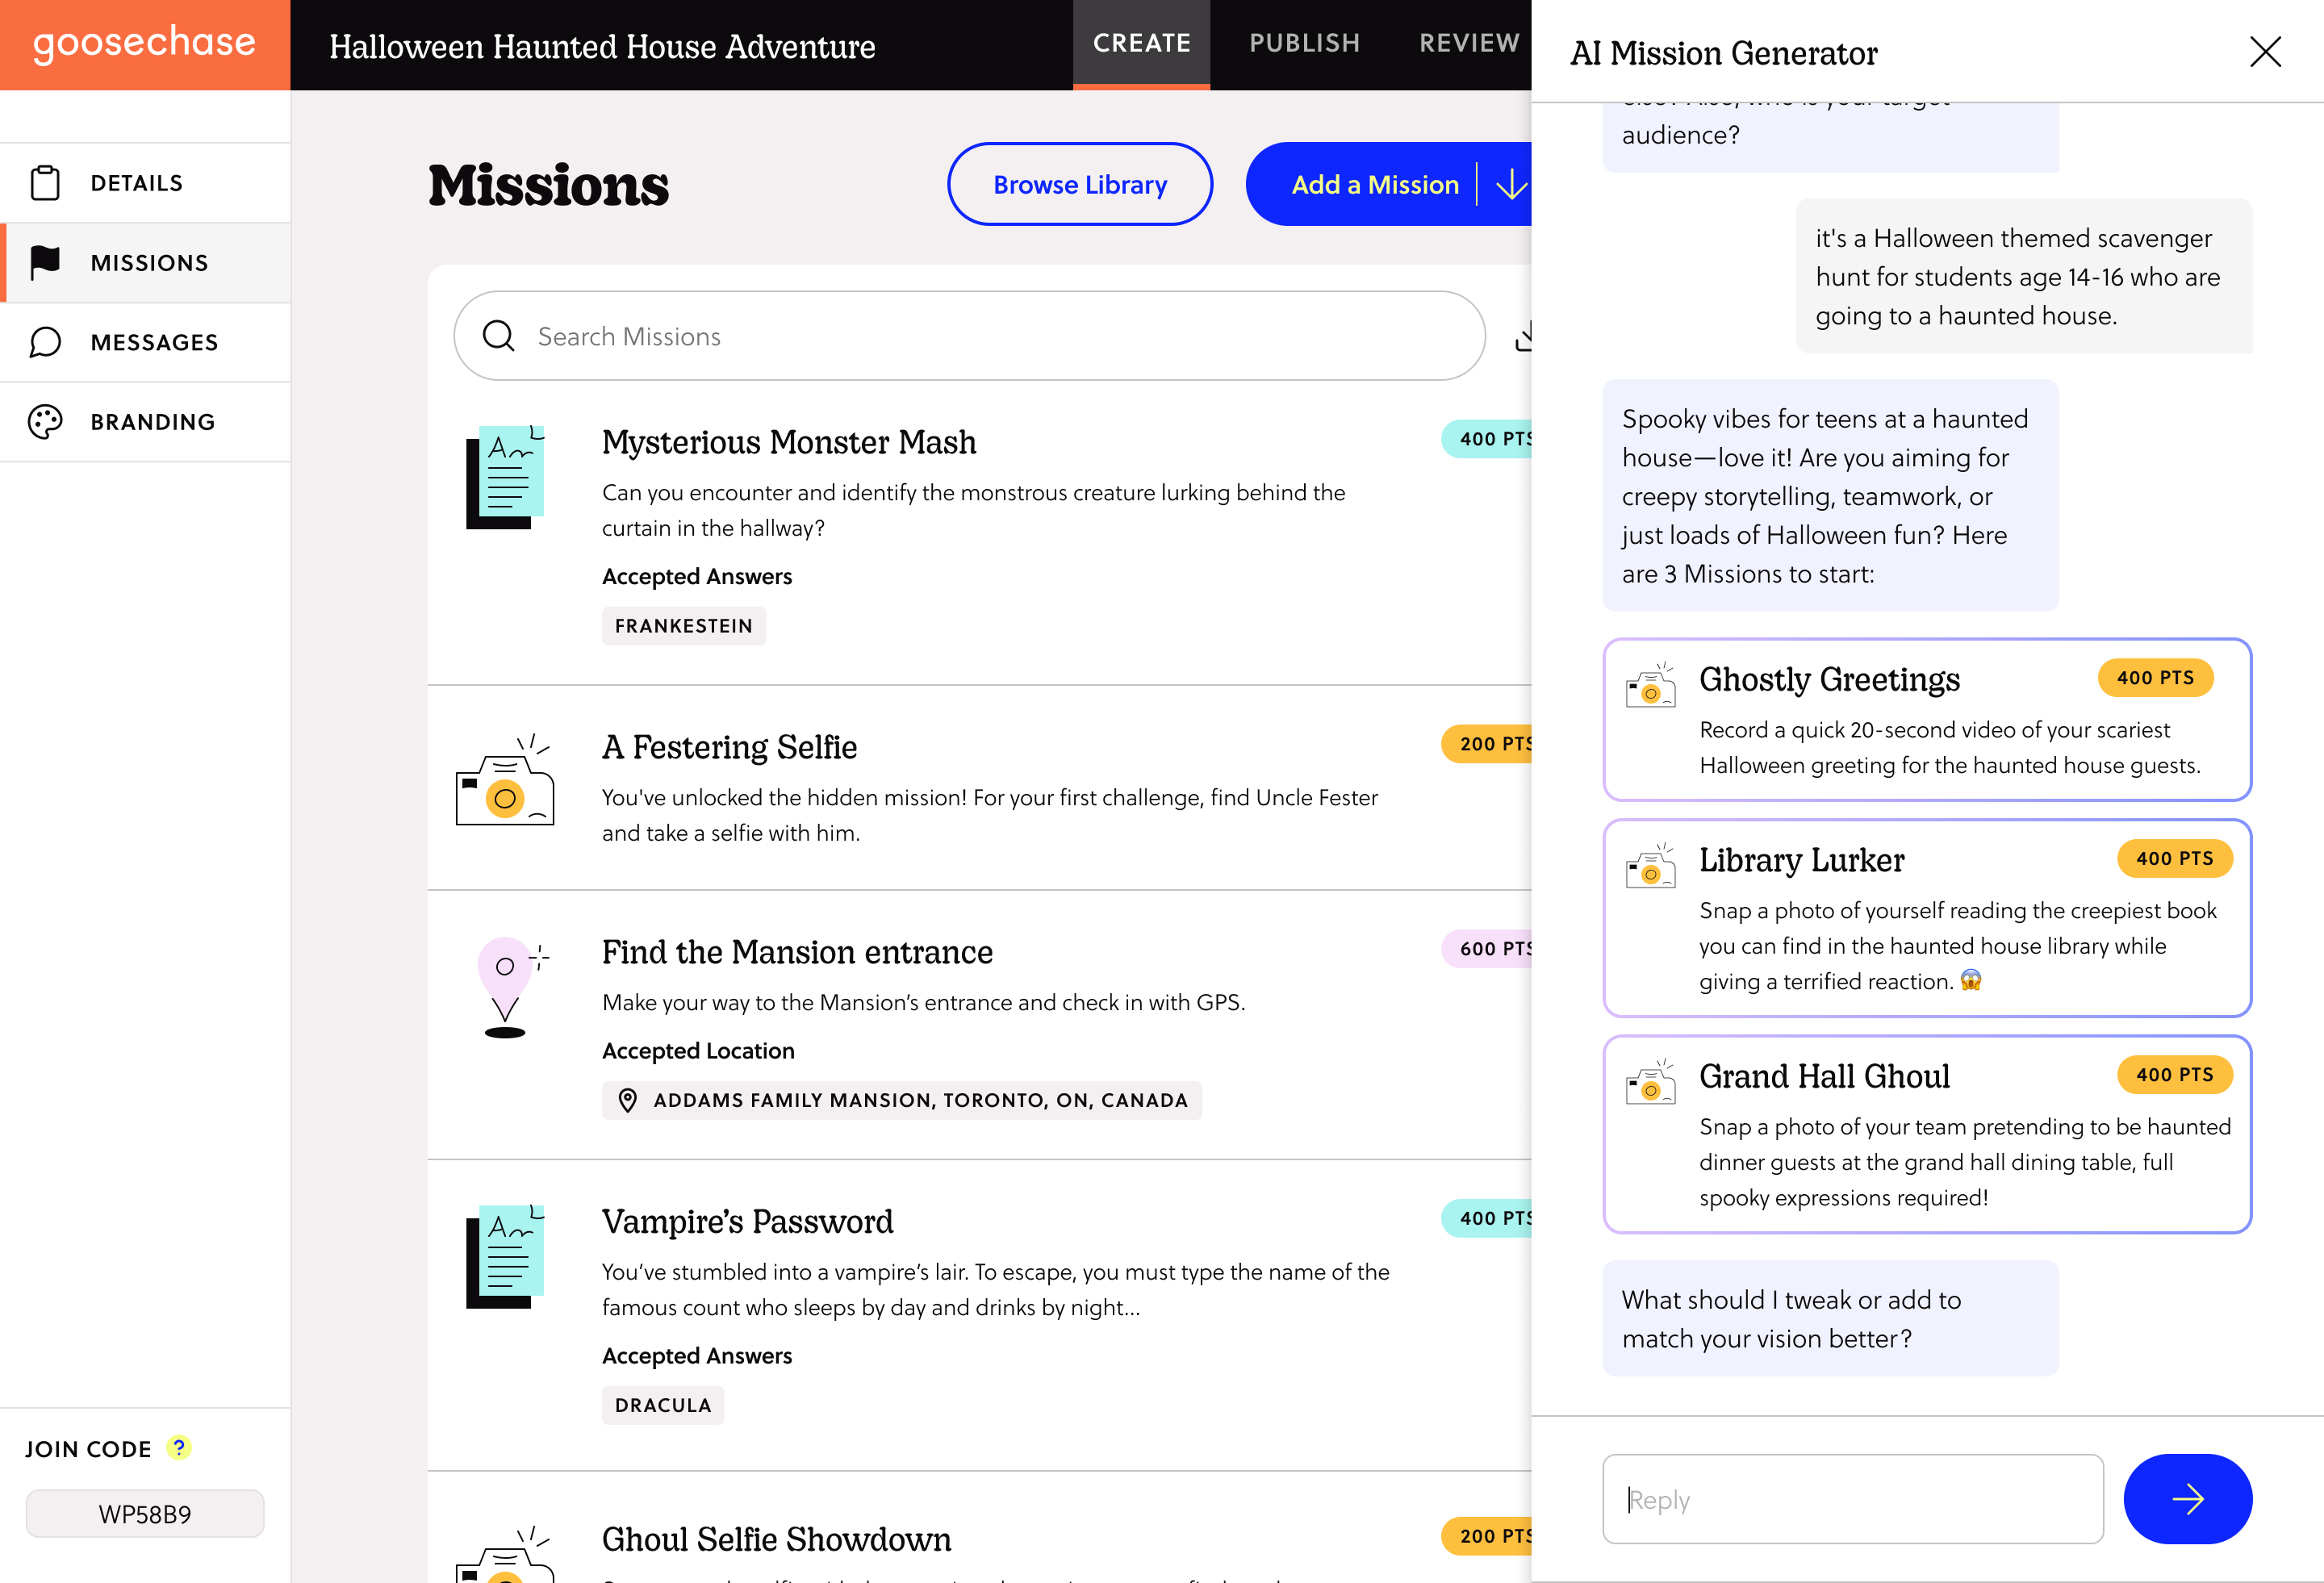Image resolution: width=2324 pixels, height=1583 pixels.
Task: Click the Details clipboard icon
Action: click(x=45, y=183)
